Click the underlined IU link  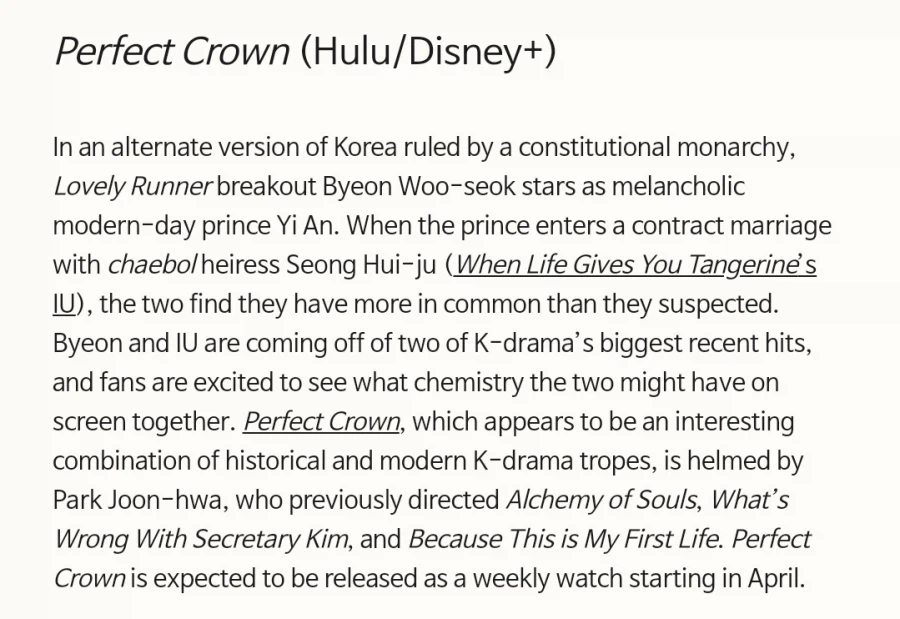click(64, 304)
